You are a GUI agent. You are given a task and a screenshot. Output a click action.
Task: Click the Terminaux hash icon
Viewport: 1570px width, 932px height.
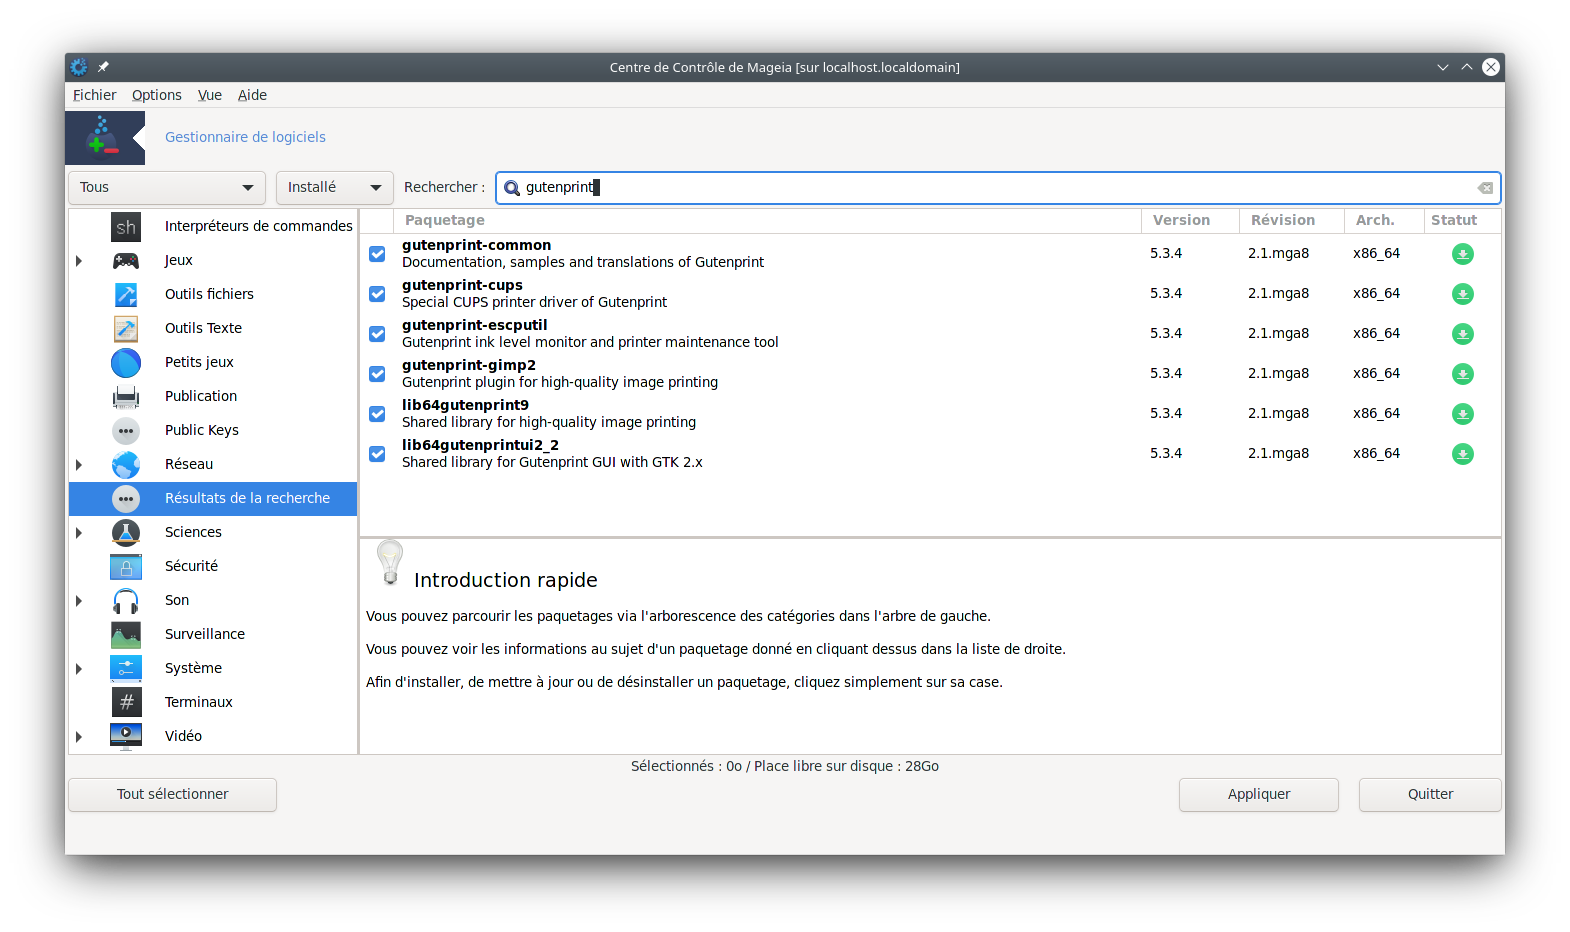pyautogui.click(x=126, y=703)
